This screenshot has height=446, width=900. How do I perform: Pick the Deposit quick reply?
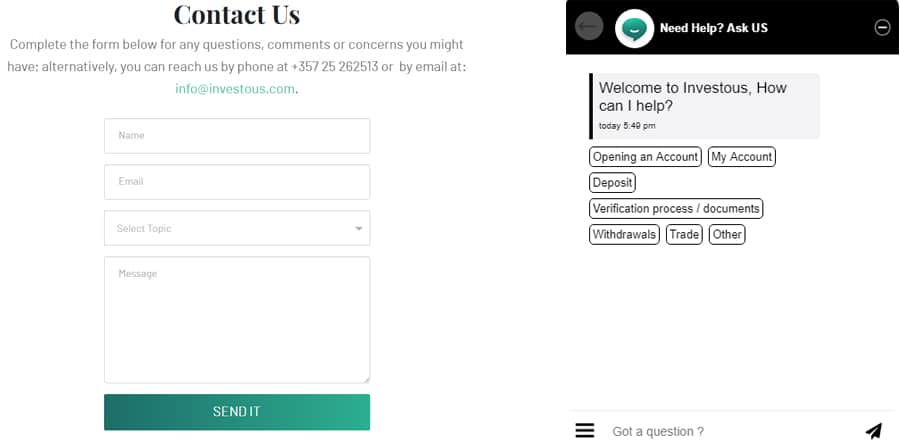(612, 183)
